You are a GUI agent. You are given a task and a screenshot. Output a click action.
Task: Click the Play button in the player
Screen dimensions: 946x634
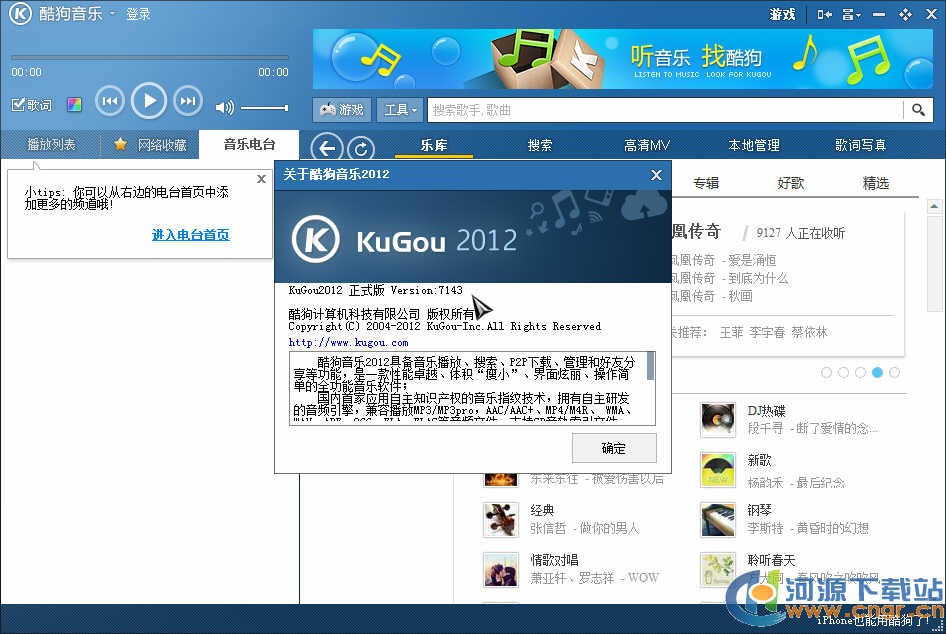148,100
